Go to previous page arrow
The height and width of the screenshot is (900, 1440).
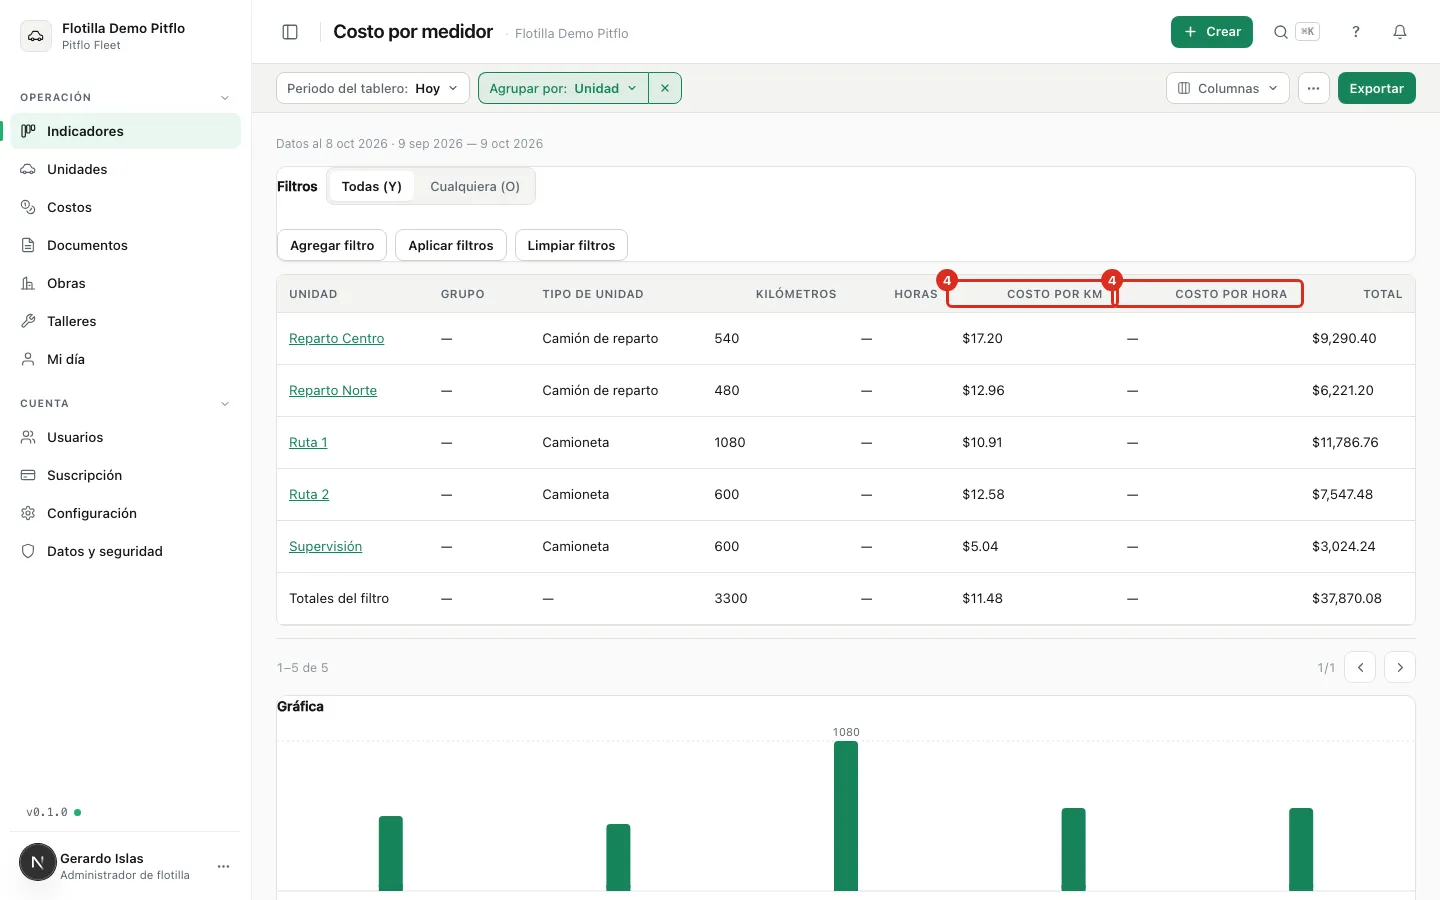coord(1360,667)
